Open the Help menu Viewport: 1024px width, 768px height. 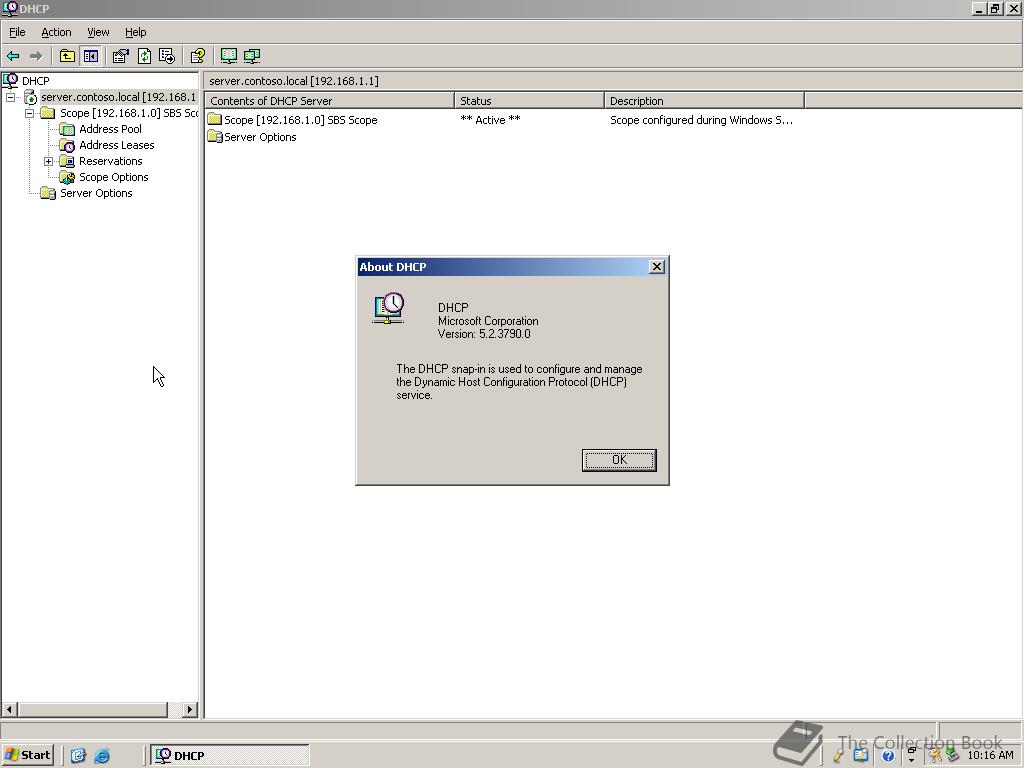136,32
